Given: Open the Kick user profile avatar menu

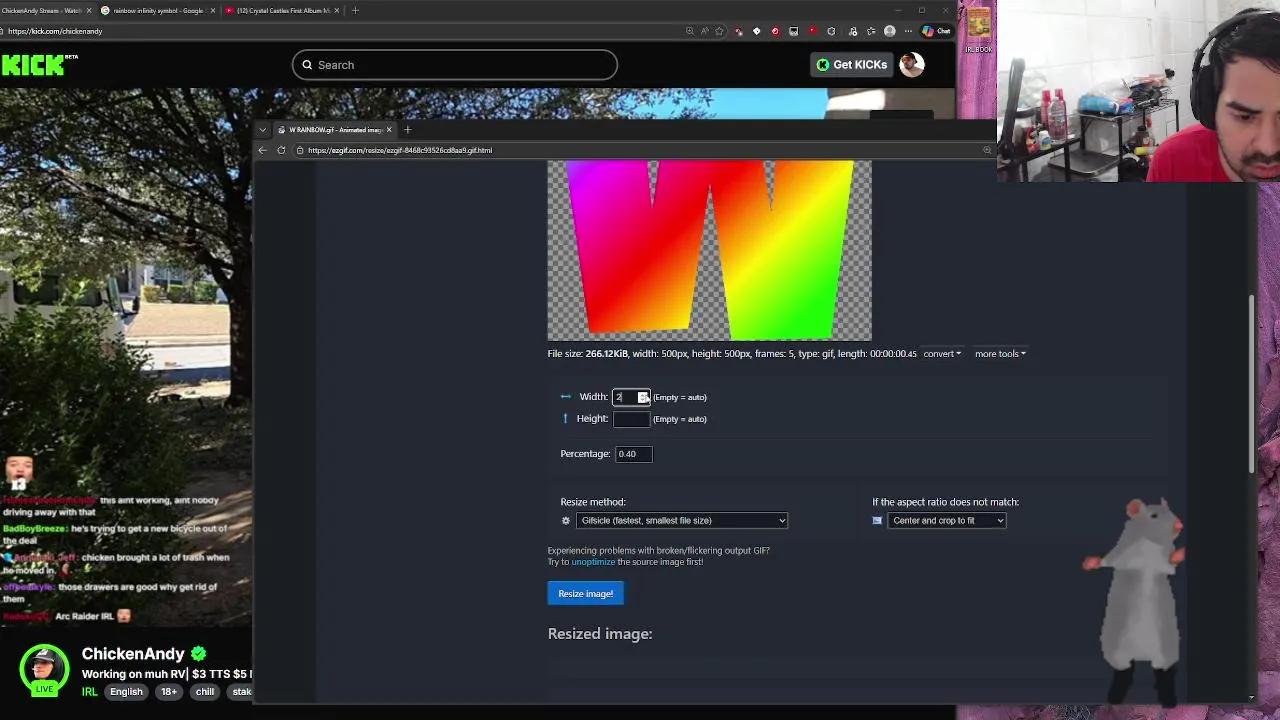Looking at the screenshot, I should (x=911, y=65).
